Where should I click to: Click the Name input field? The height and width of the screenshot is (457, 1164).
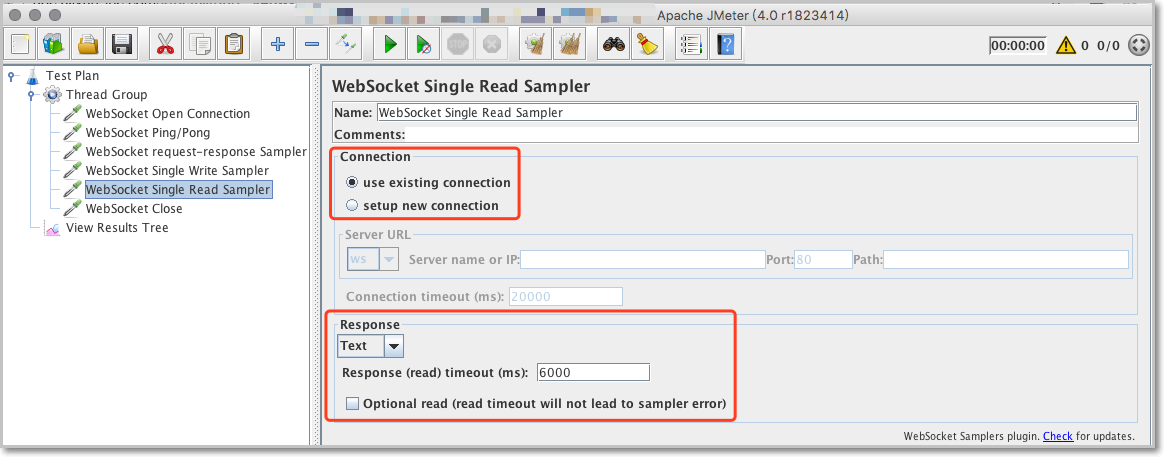pyautogui.click(x=756, y=113)
